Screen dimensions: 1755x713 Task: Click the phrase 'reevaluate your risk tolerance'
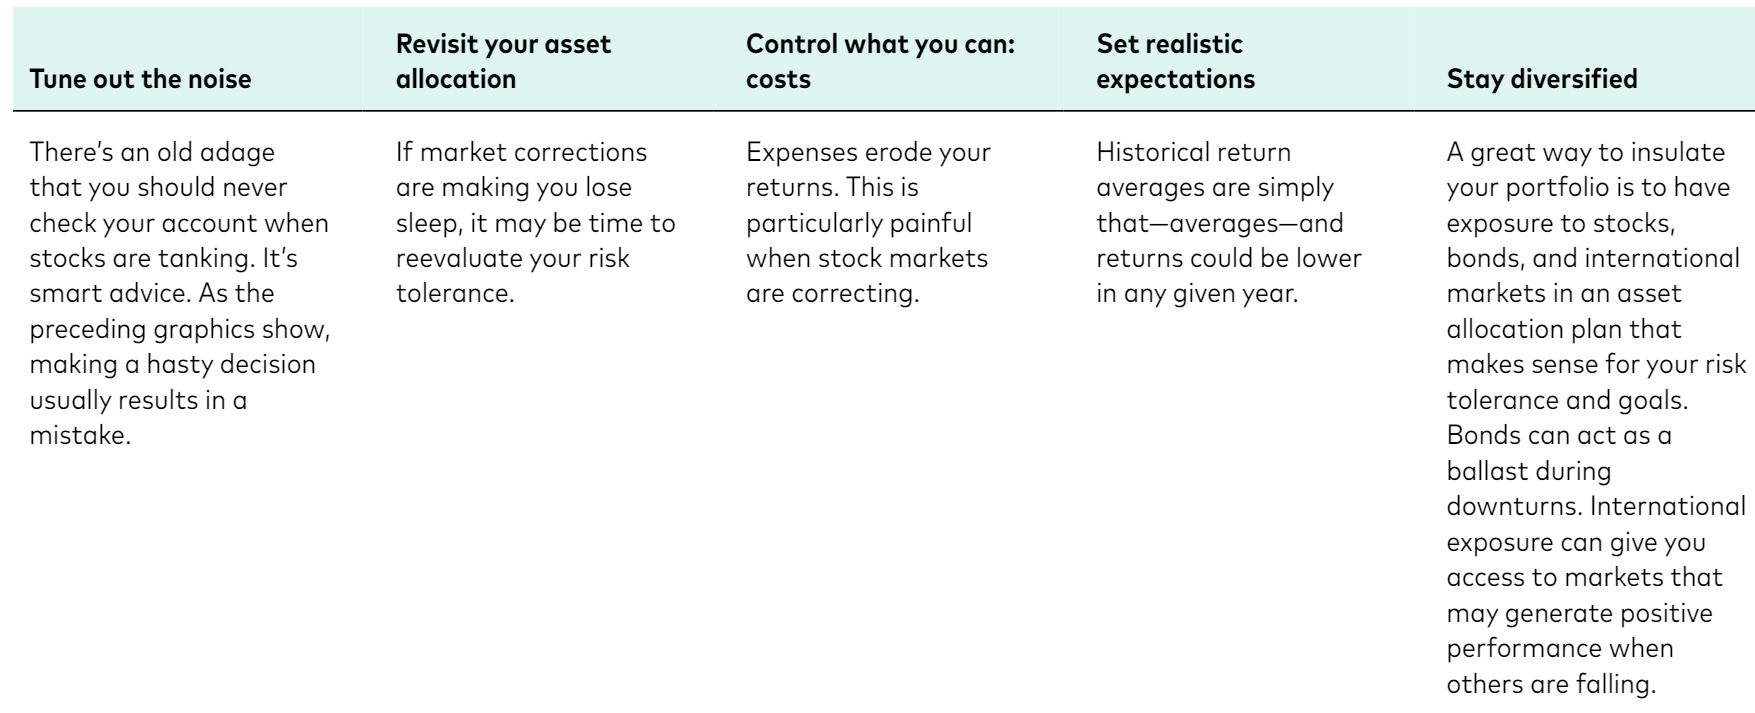[x=513, y=276]
